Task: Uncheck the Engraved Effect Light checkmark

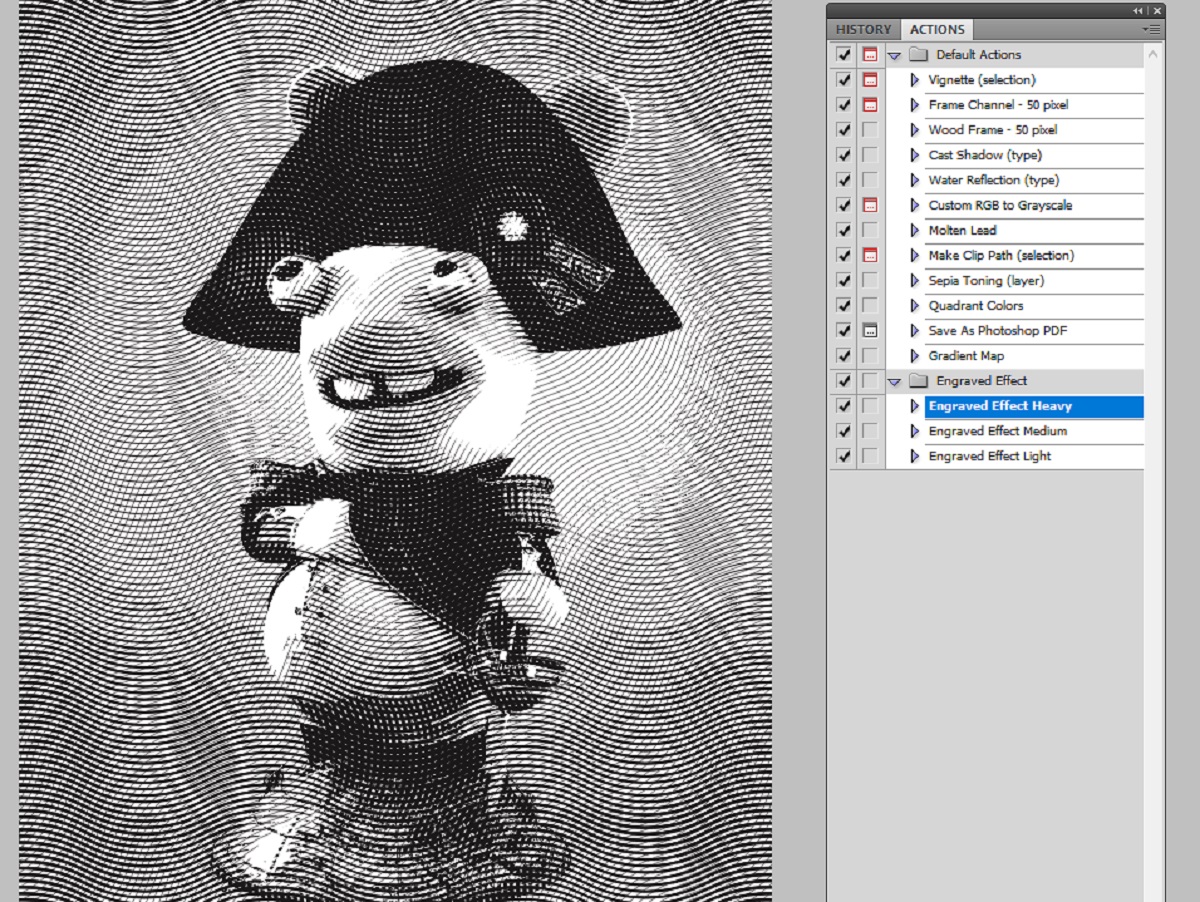Action: click(x=844, y=456)
